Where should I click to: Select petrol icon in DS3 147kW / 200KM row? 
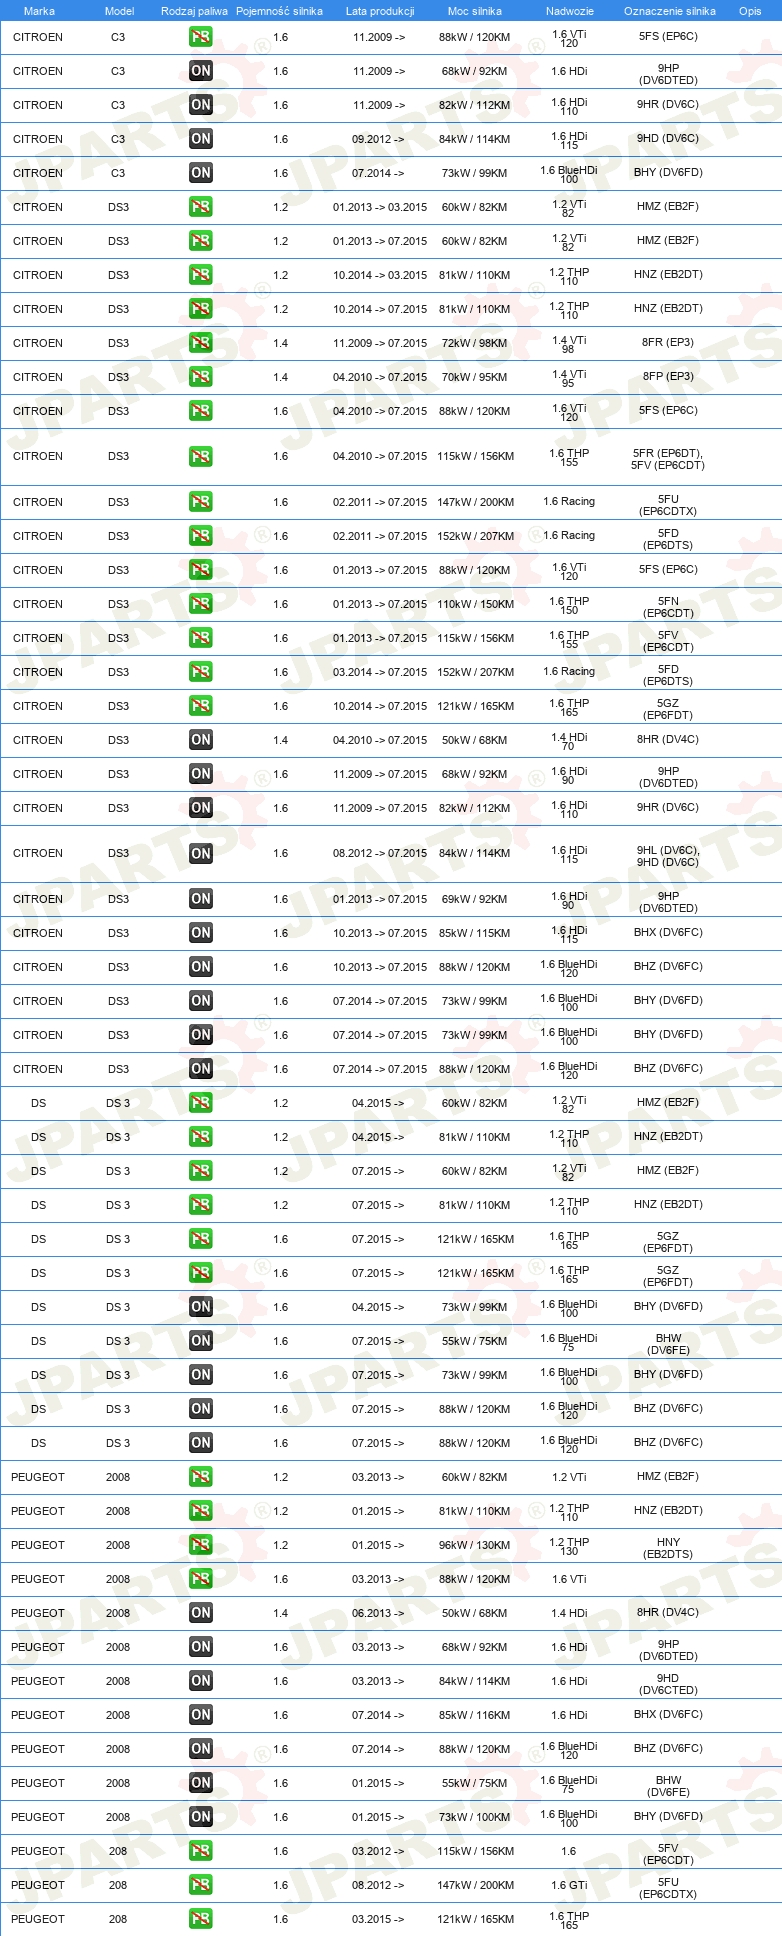(201, 502)
